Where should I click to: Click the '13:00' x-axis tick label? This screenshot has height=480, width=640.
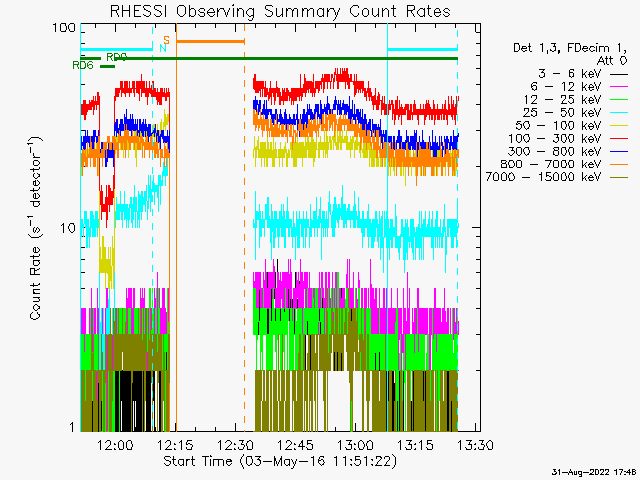(x=356, y=445)
